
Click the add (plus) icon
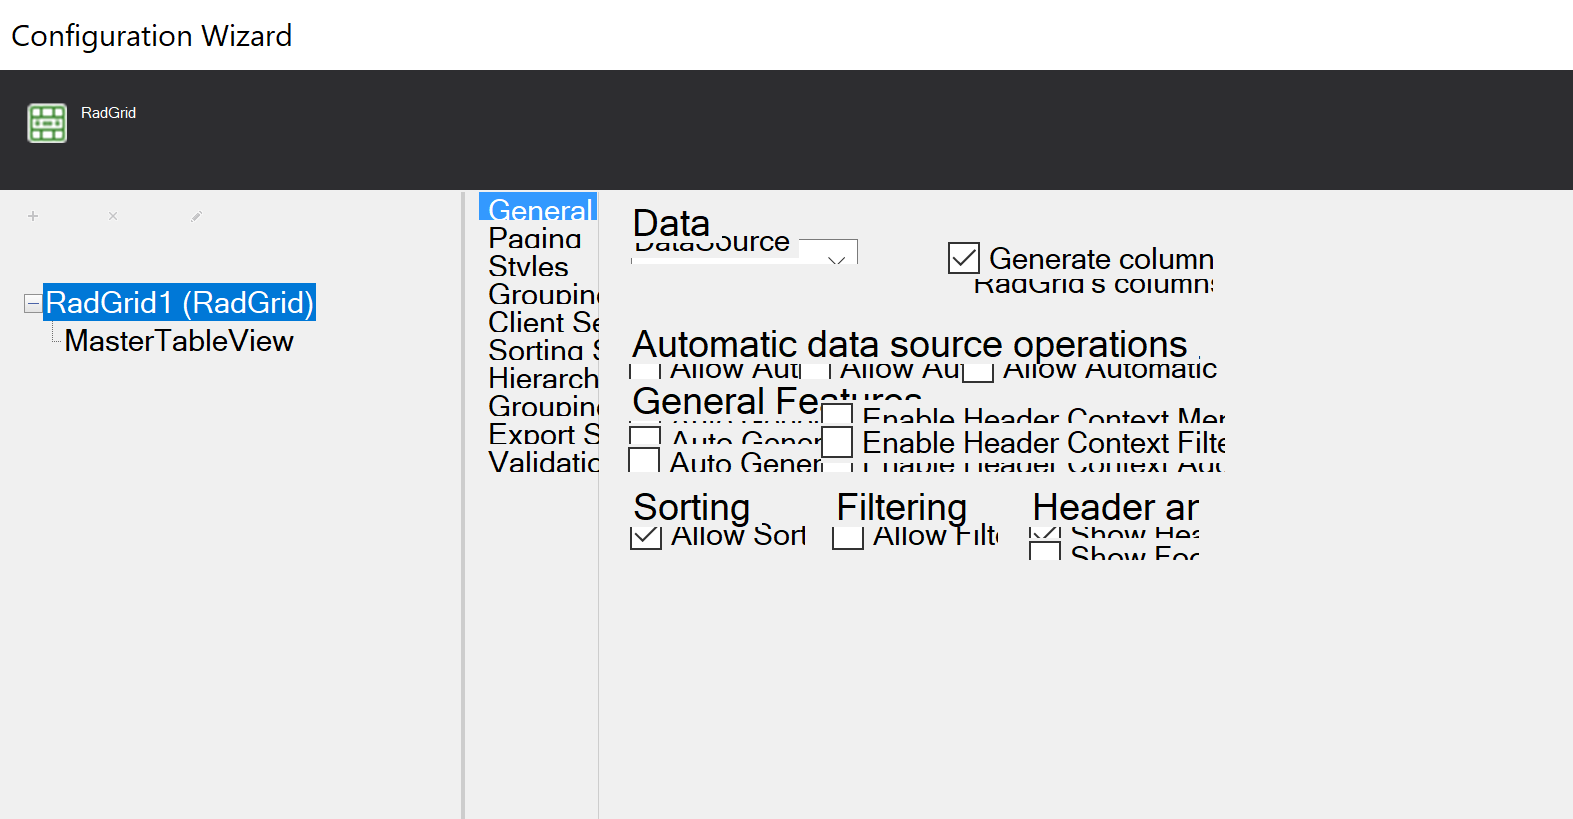33,216
